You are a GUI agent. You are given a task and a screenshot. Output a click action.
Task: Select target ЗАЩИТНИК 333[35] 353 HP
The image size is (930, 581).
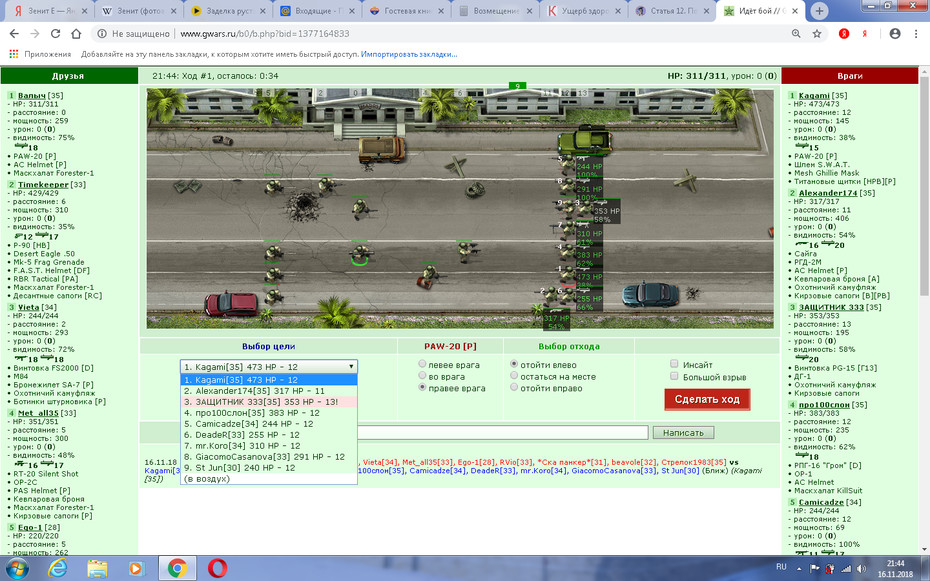point(269,402)
